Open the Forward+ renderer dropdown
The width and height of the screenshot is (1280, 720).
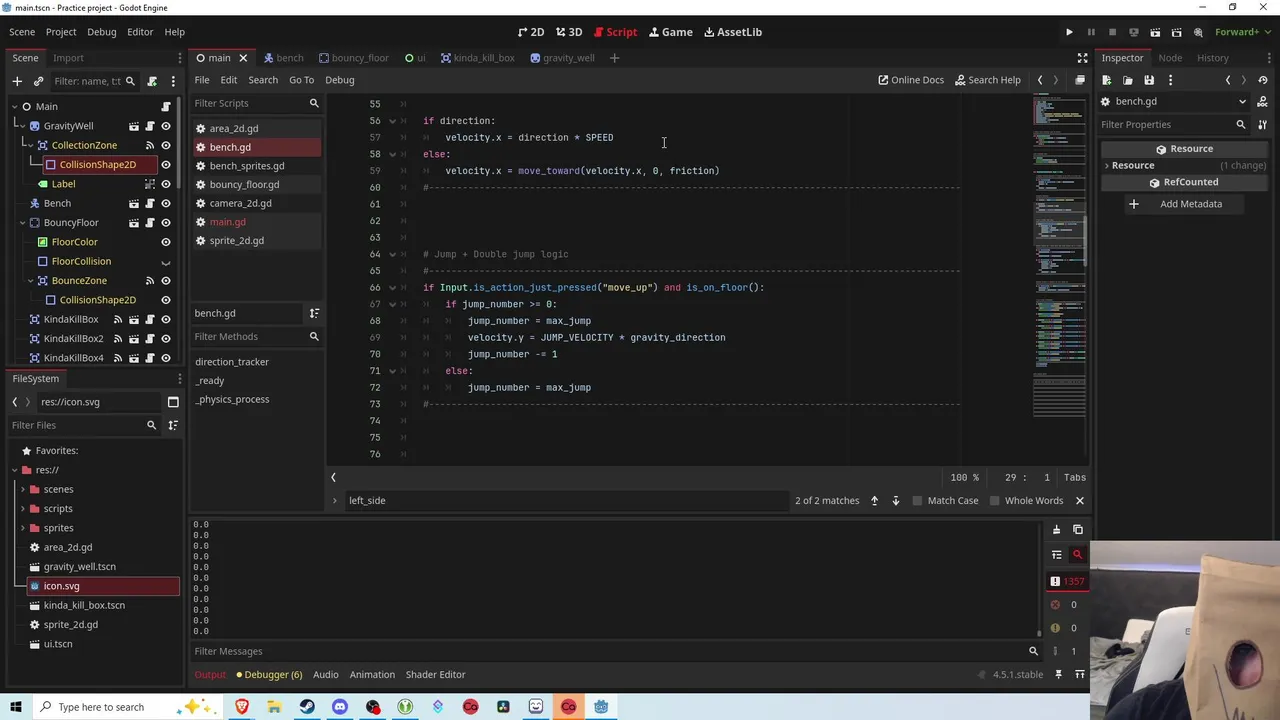point(1242,32)
